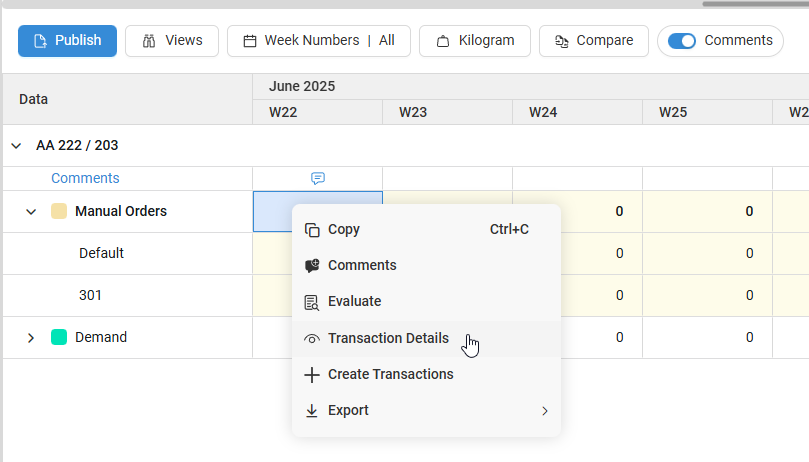Collapse the Manual Orders row
The width and height of the screenshot is (809, 462).
31,212
